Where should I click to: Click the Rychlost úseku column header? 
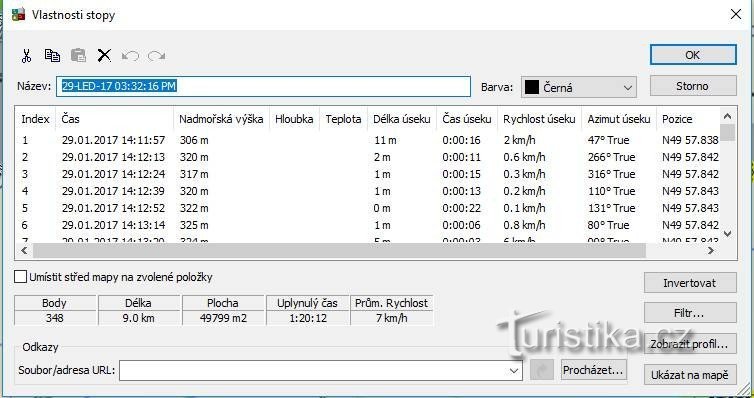point(540,119)
